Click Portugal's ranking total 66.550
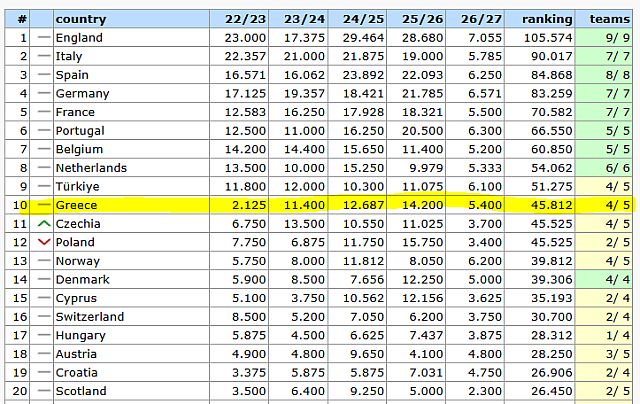 coord(552,131)
